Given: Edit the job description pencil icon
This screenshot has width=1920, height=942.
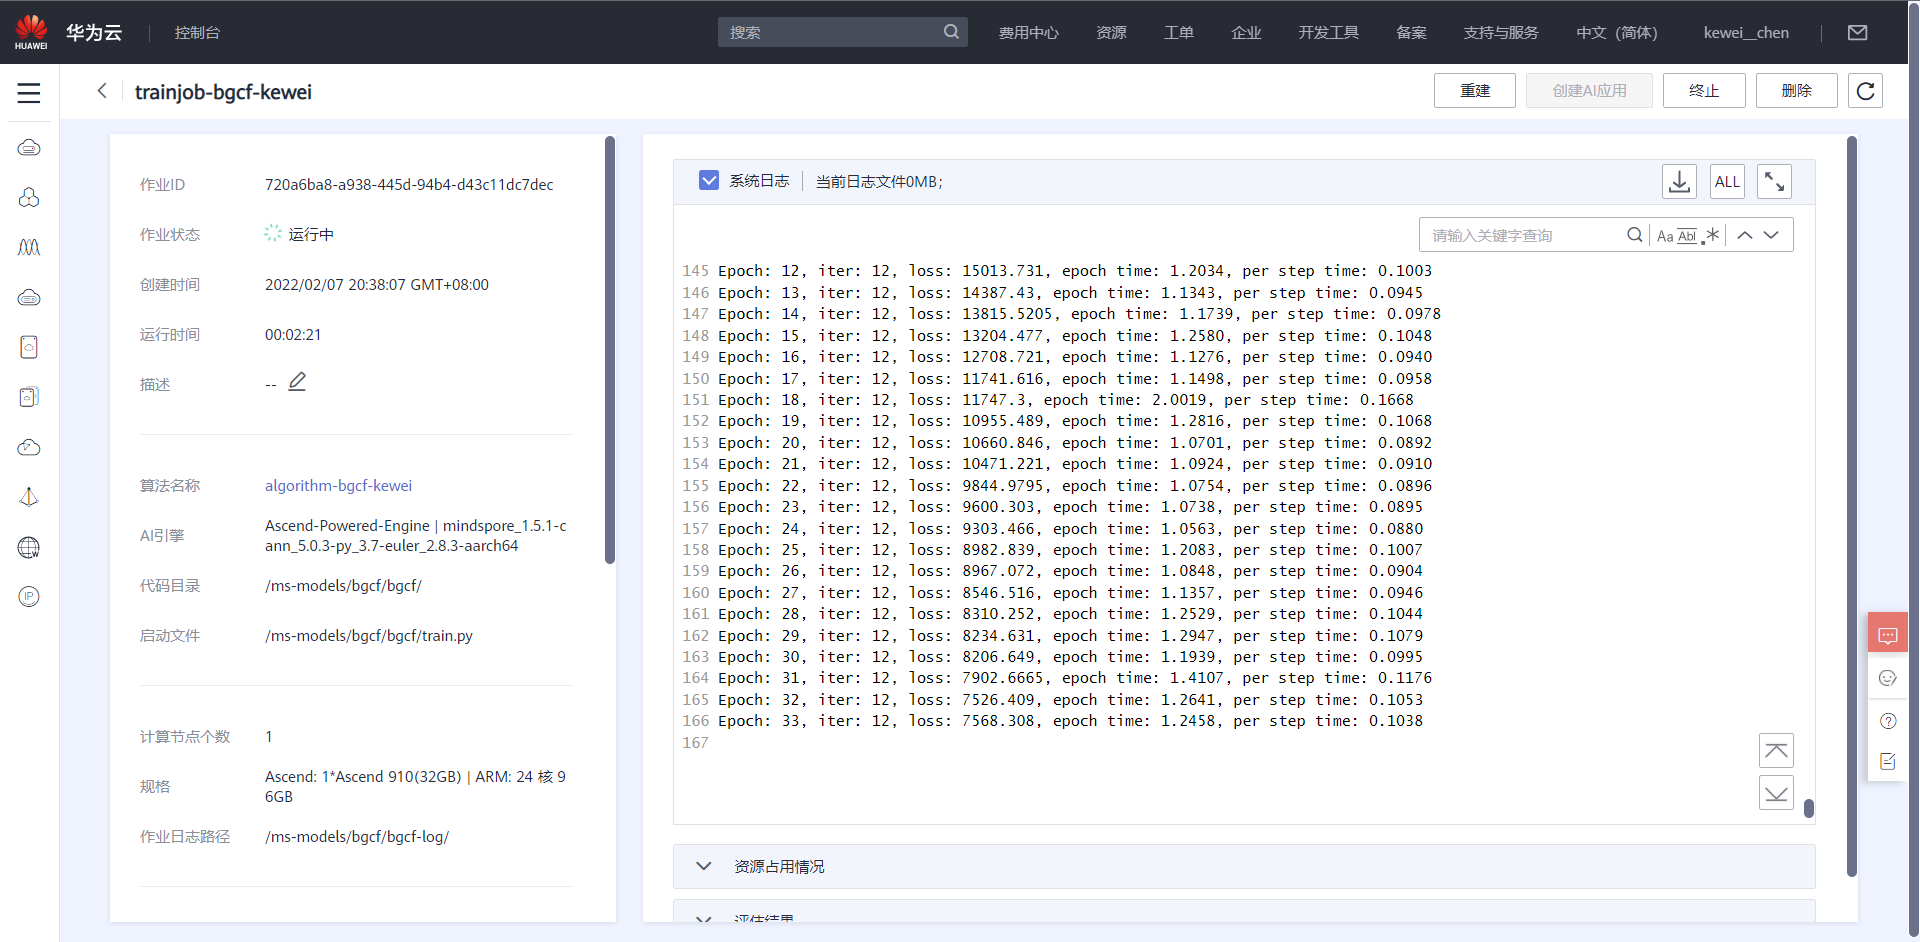Looking at the screenshot, I should [x=297, y=382].
